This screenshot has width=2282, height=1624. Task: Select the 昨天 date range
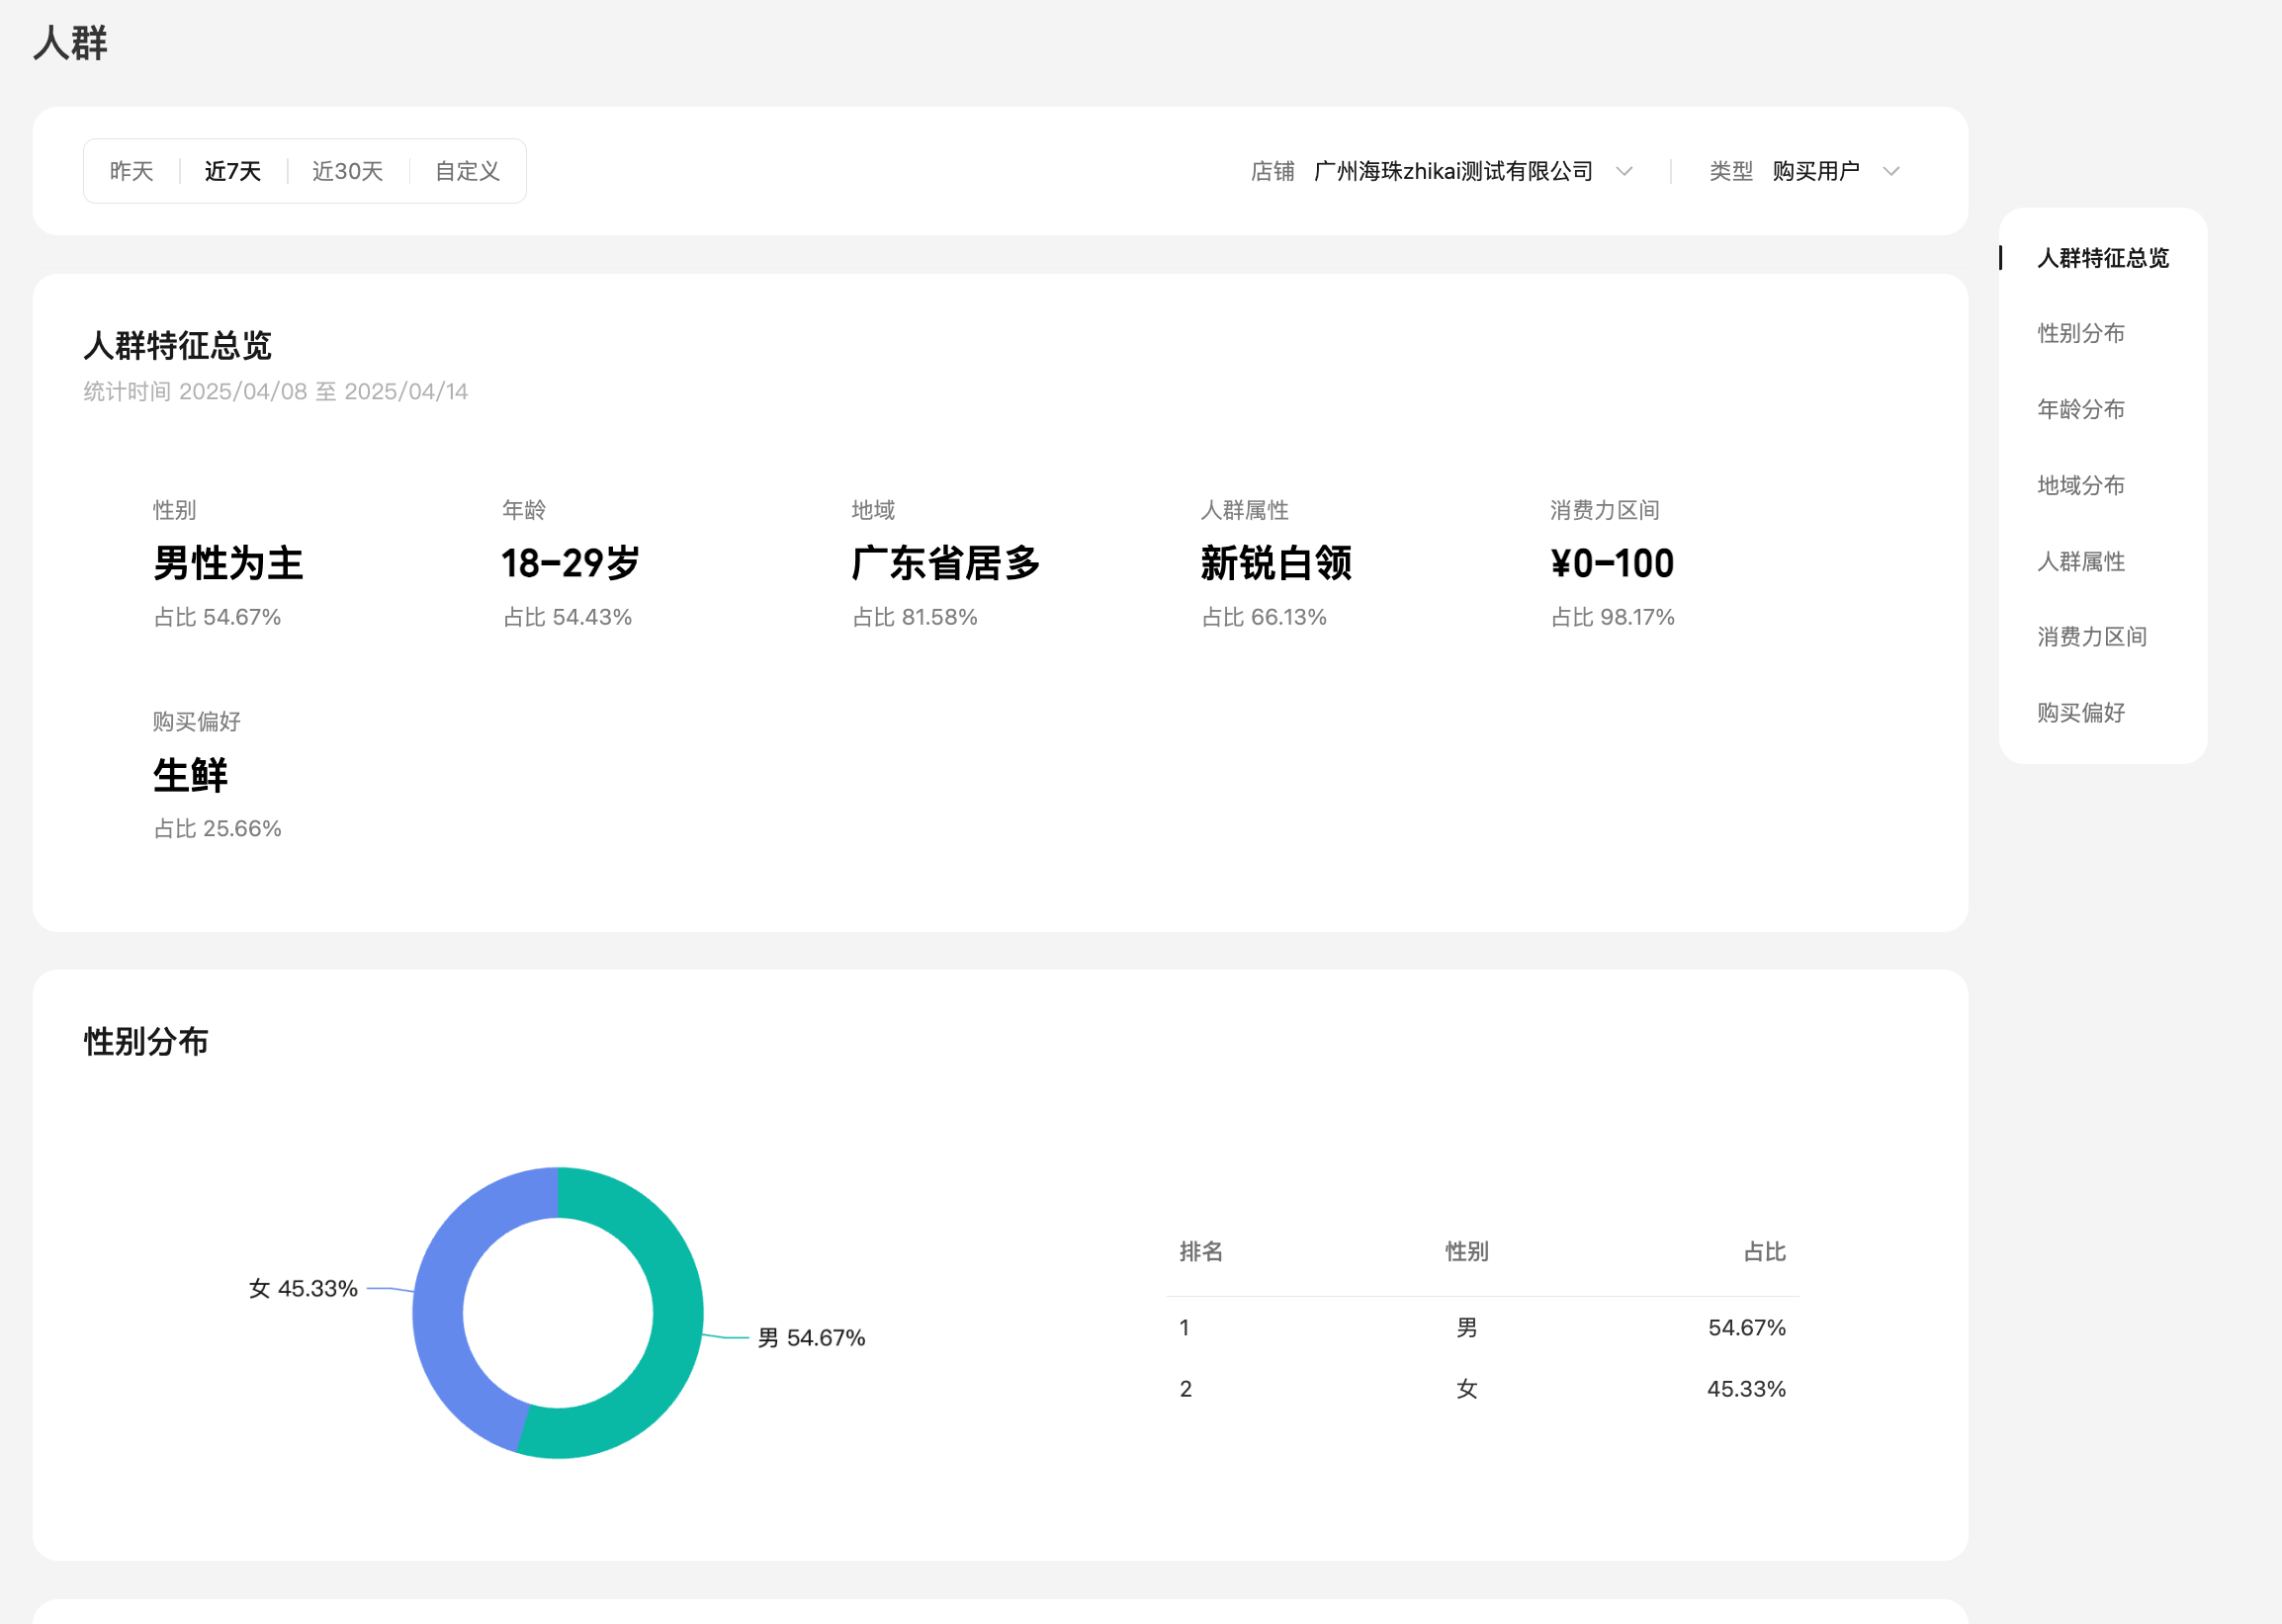(x=131, y=171)
